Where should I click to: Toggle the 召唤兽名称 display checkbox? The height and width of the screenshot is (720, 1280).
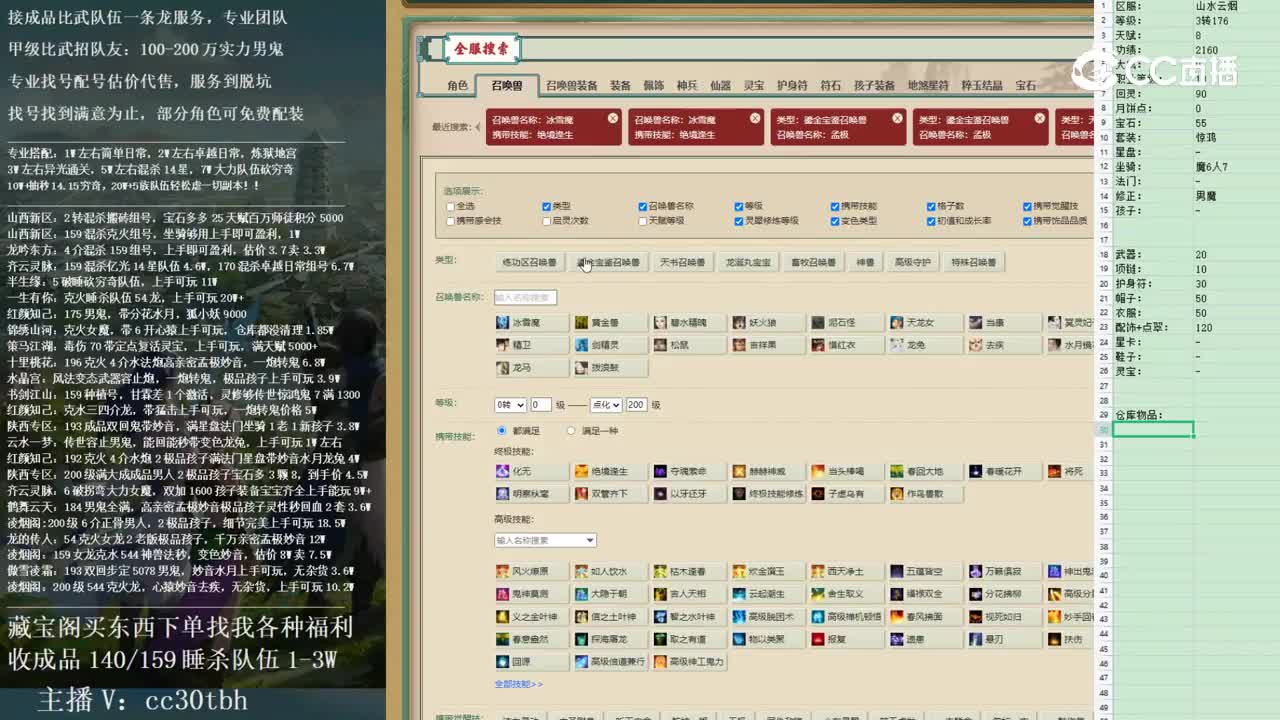[642, 207]
